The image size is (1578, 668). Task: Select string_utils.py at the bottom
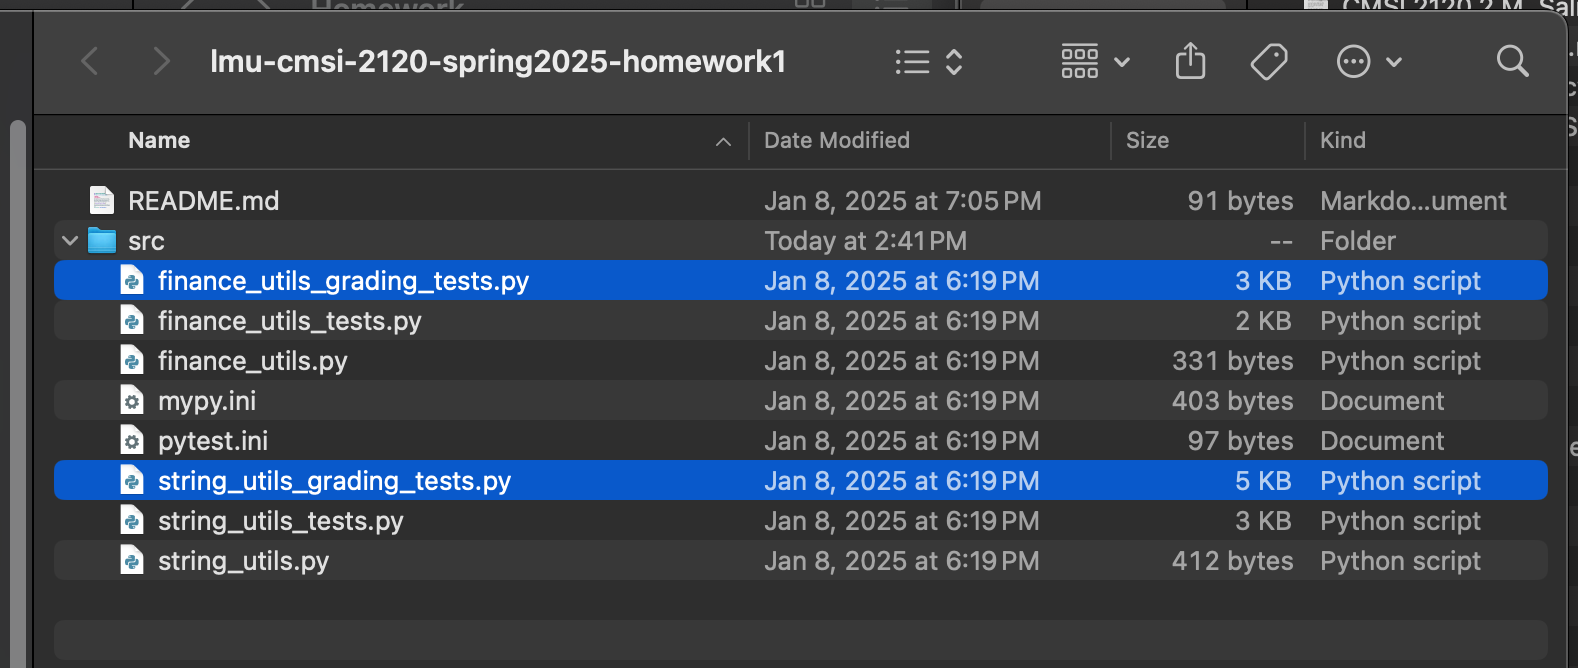[x=801, y=561]
